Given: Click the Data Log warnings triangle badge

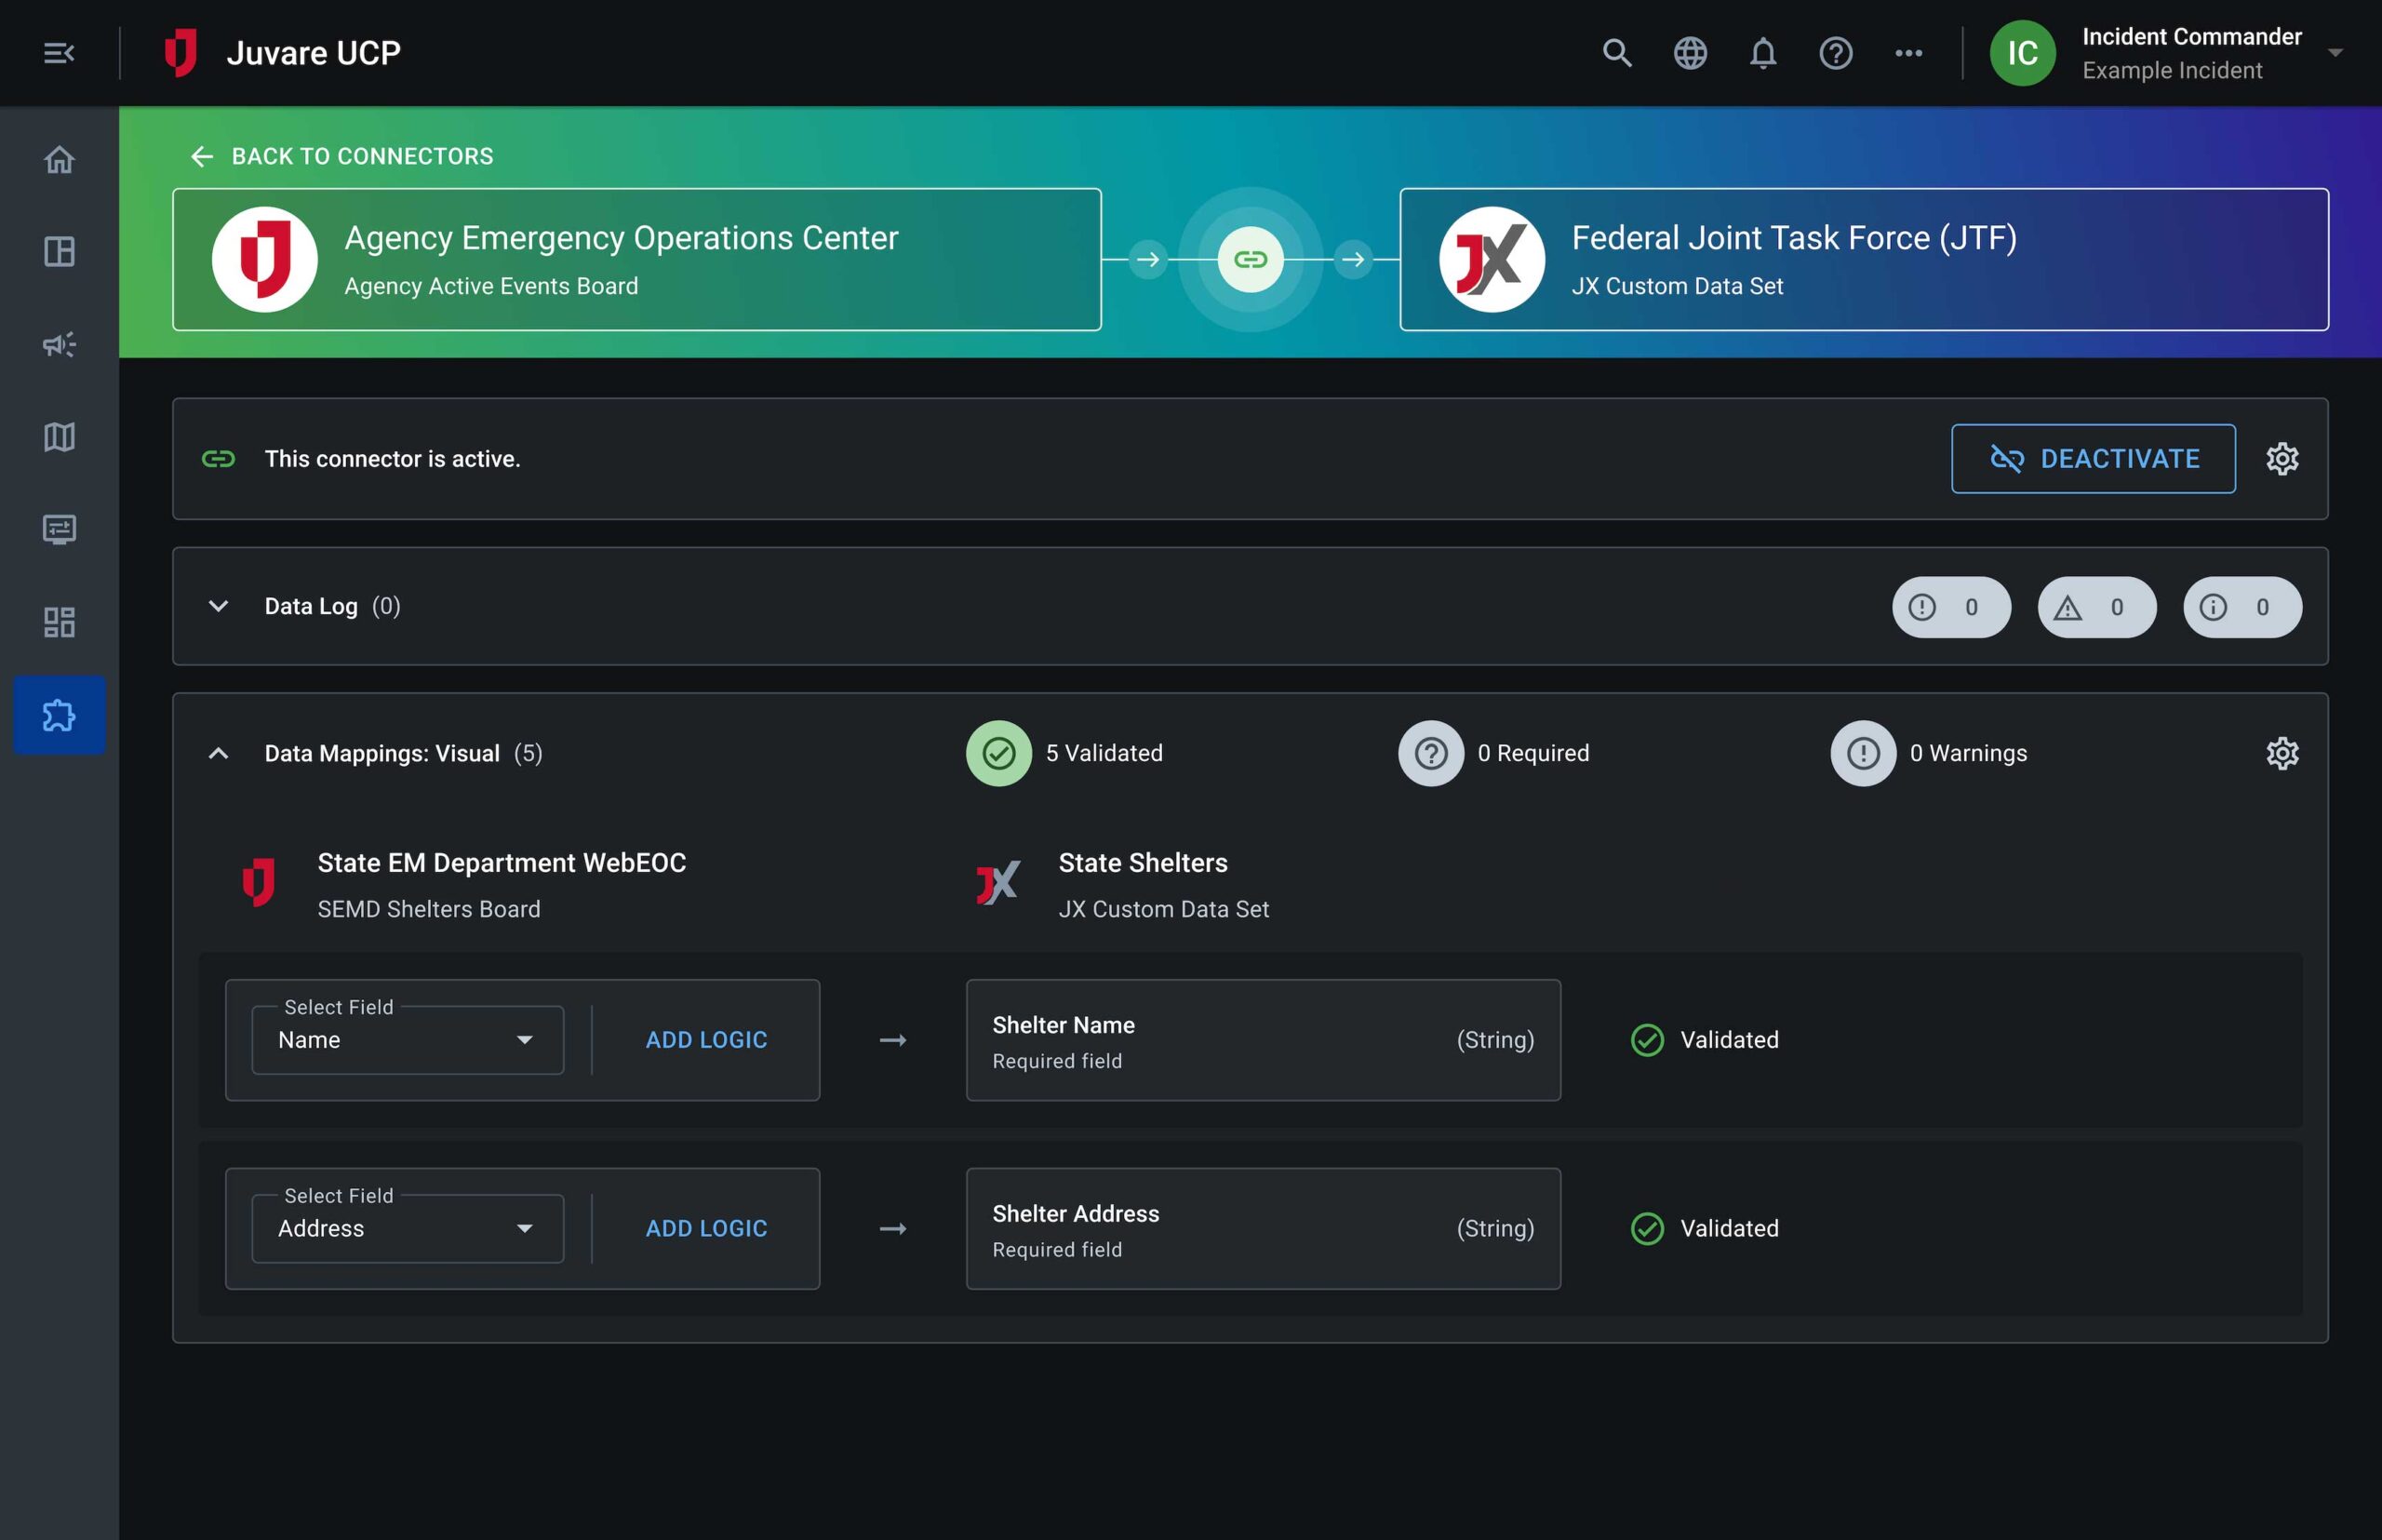Looking at the screenshot, I should [2097, 607].
